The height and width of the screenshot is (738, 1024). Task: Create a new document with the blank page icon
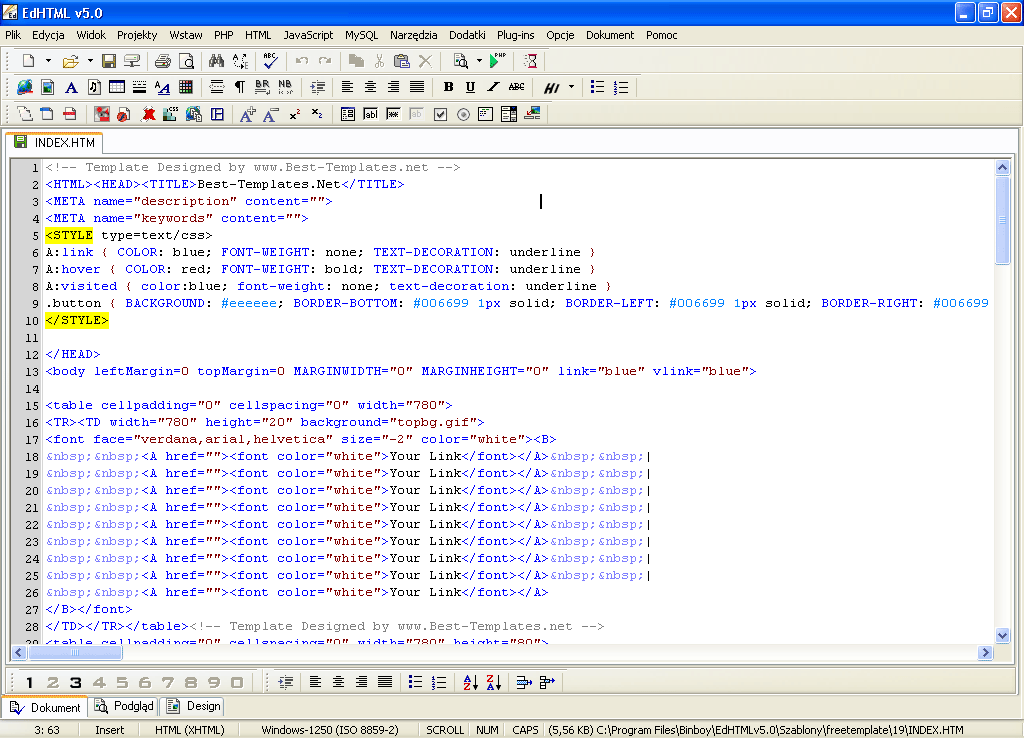coord(28,61)
